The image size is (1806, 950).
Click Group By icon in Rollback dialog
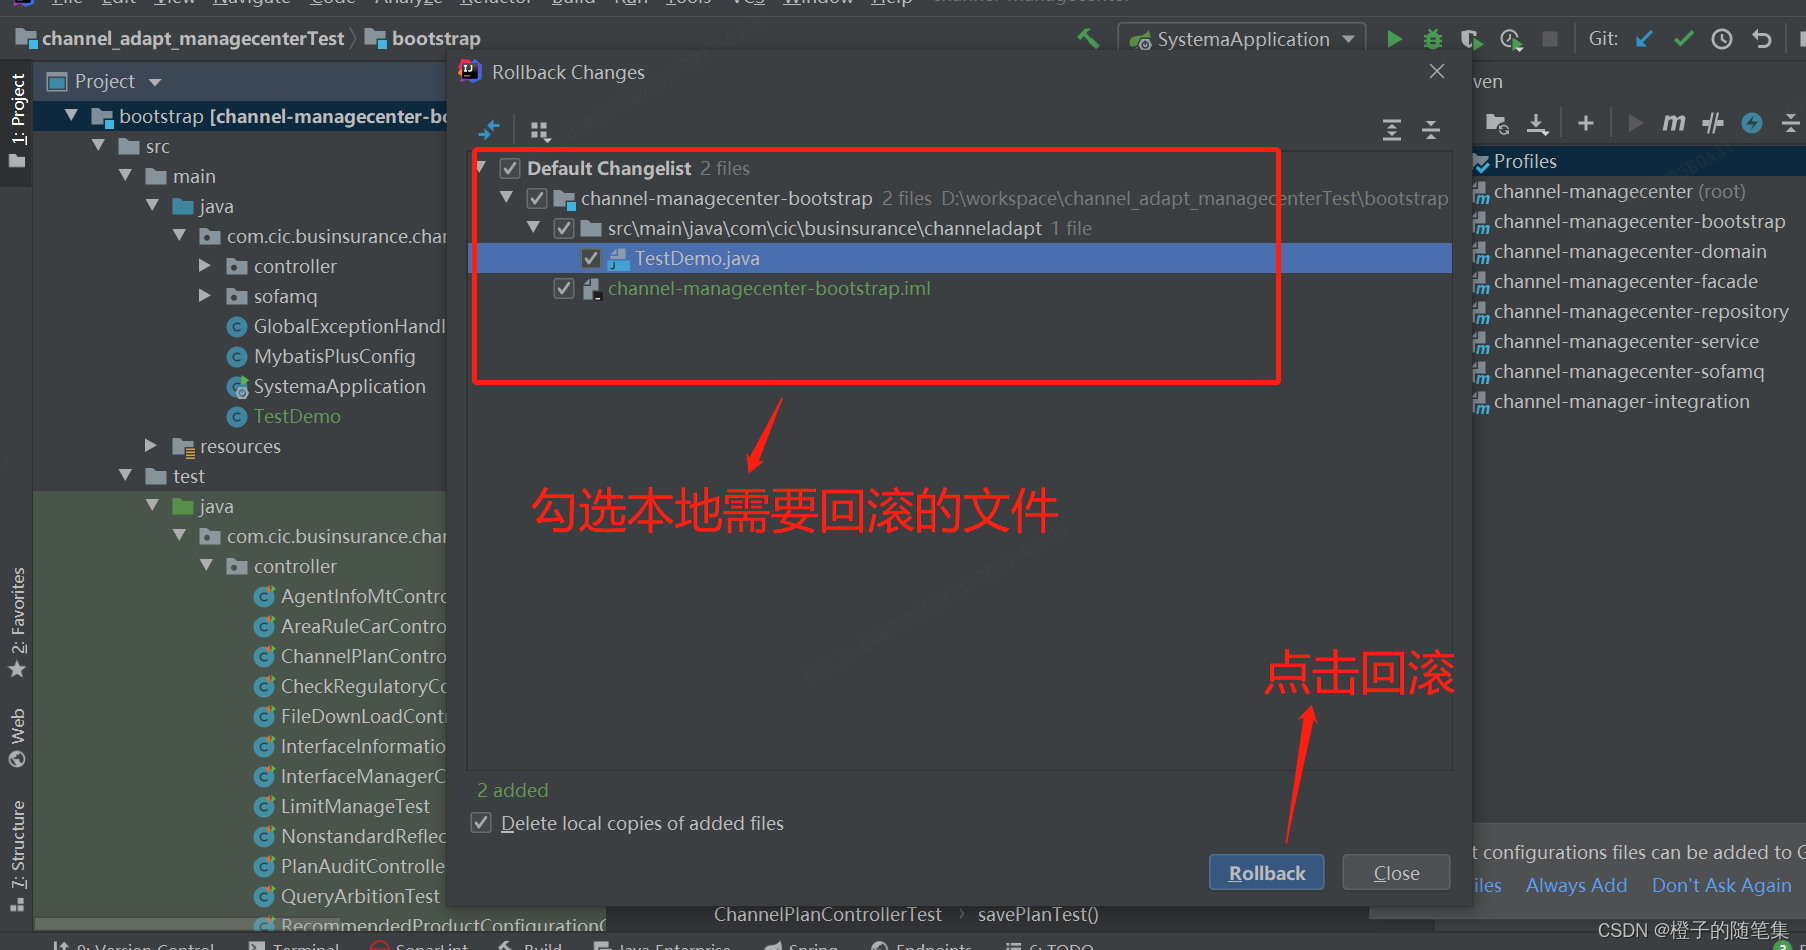pos(540,130)
